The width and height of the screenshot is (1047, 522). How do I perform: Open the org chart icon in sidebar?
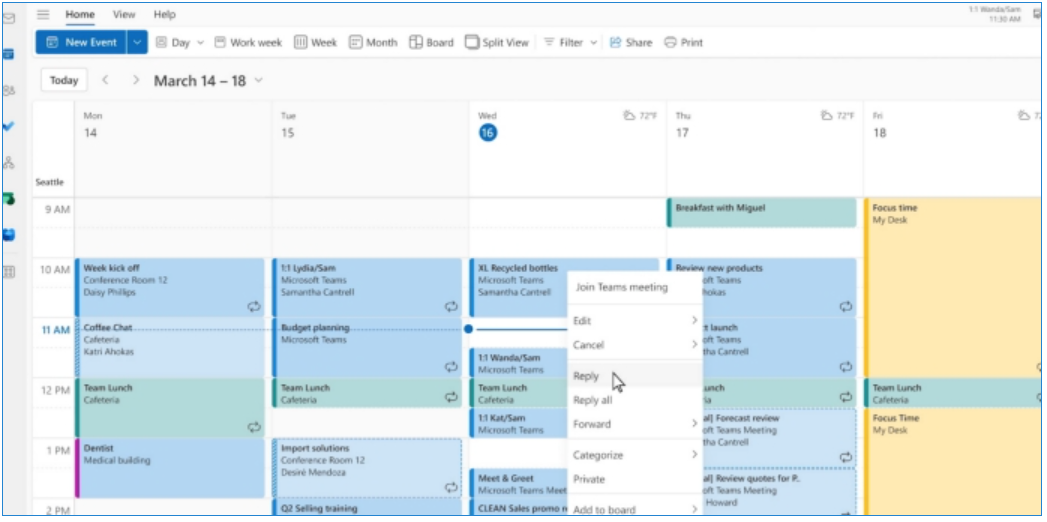tap(9, 162)
